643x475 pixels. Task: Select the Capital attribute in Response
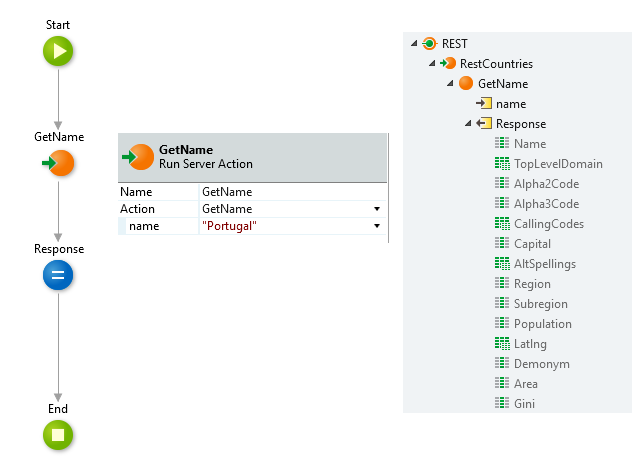click(x=532, y=244)
